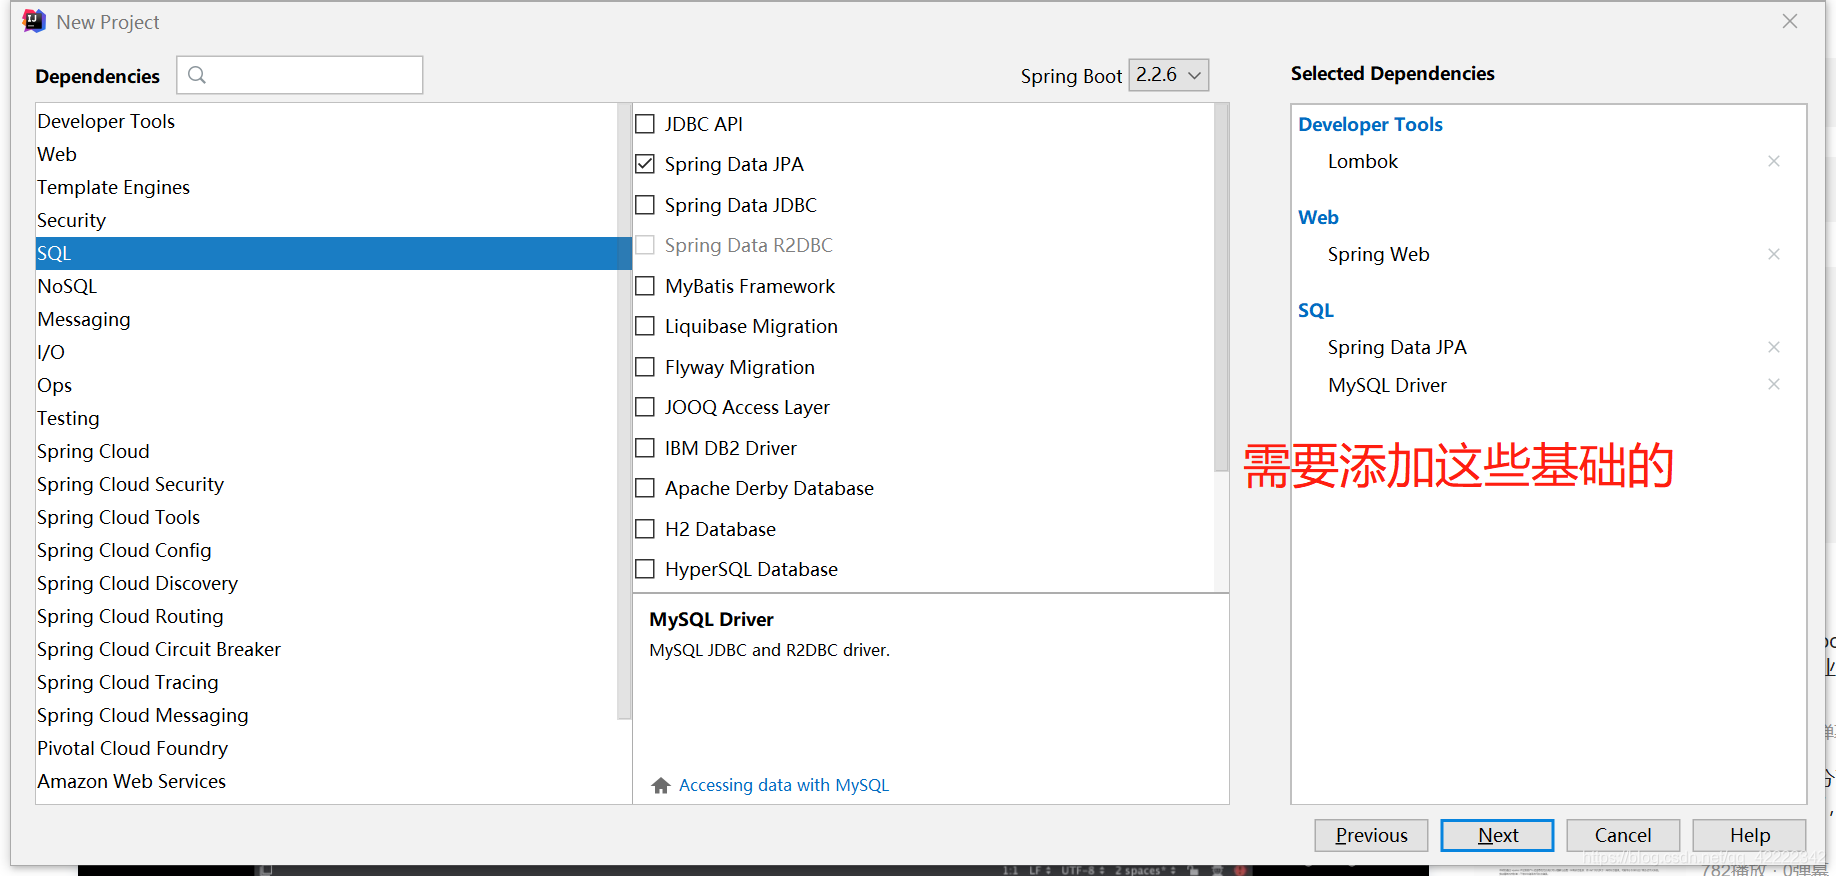This screenshot has width=1836, height=876.
Task: Select Spring Cloud Config category
Action: pyautogui.click(x=326, y=550)
